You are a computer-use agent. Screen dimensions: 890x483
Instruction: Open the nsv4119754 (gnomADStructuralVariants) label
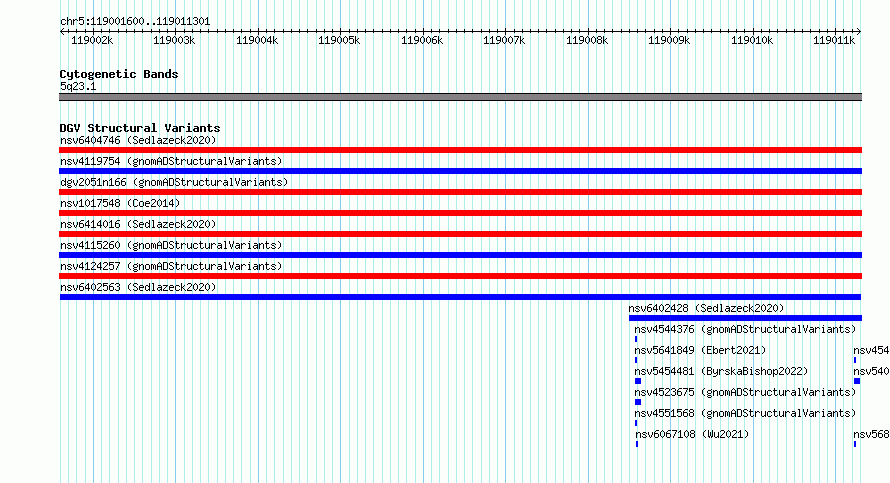171,161
